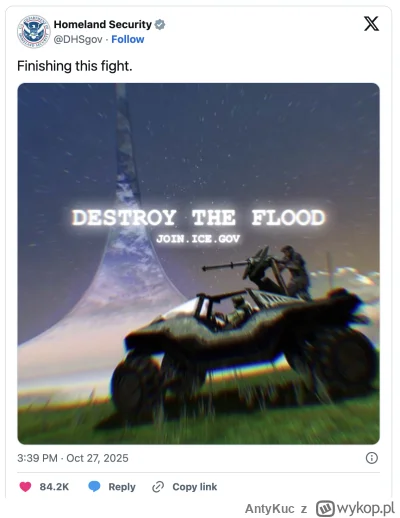Click the JOIN.ICE.GOV text in image
This screenshot has height=518, width=400.
198,239
